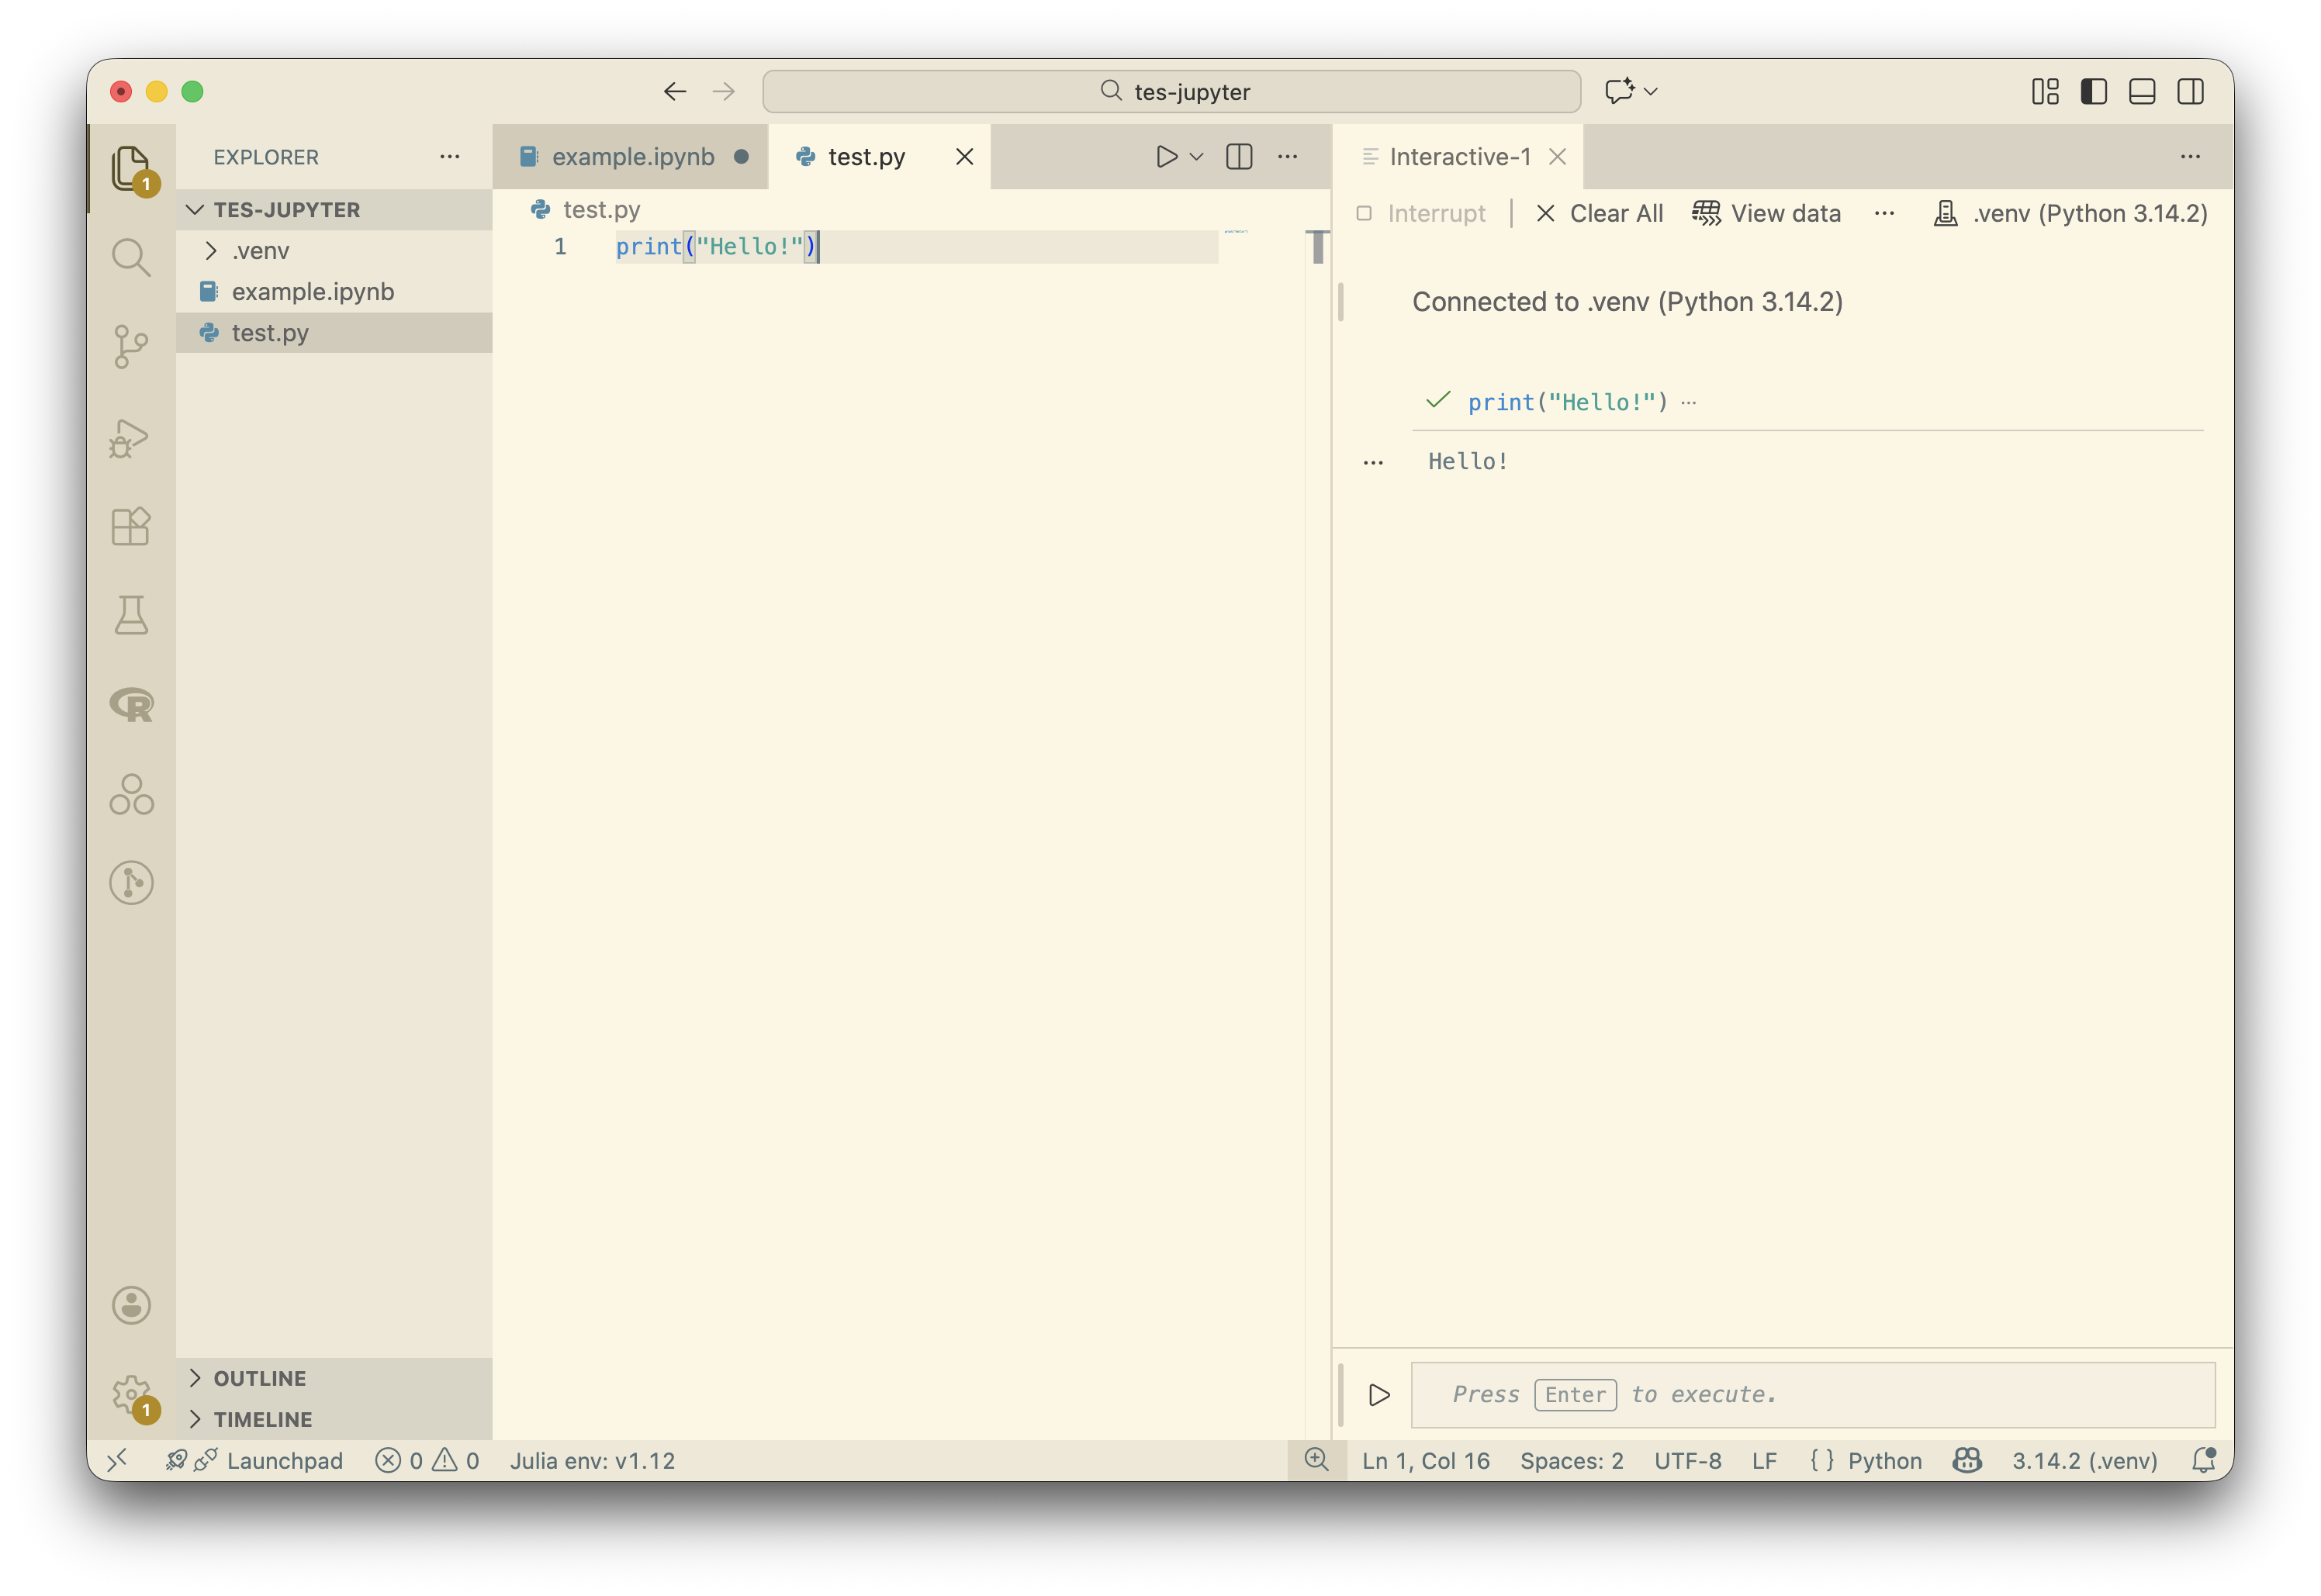The width and height of the screenshot is (2321, 1596).
Task: Open the Testing flask view
Action: point(131,615)
